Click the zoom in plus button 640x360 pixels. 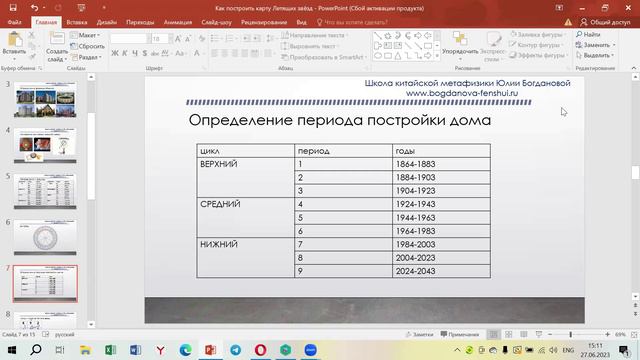click(x=607, y=334)
